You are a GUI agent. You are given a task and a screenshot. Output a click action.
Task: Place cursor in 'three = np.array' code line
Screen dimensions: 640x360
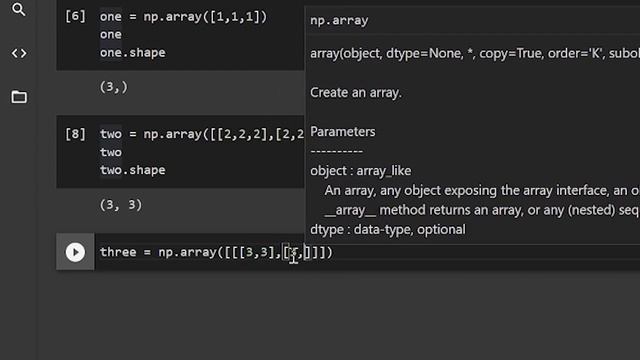pyautogui.click(x=216, y=252)
